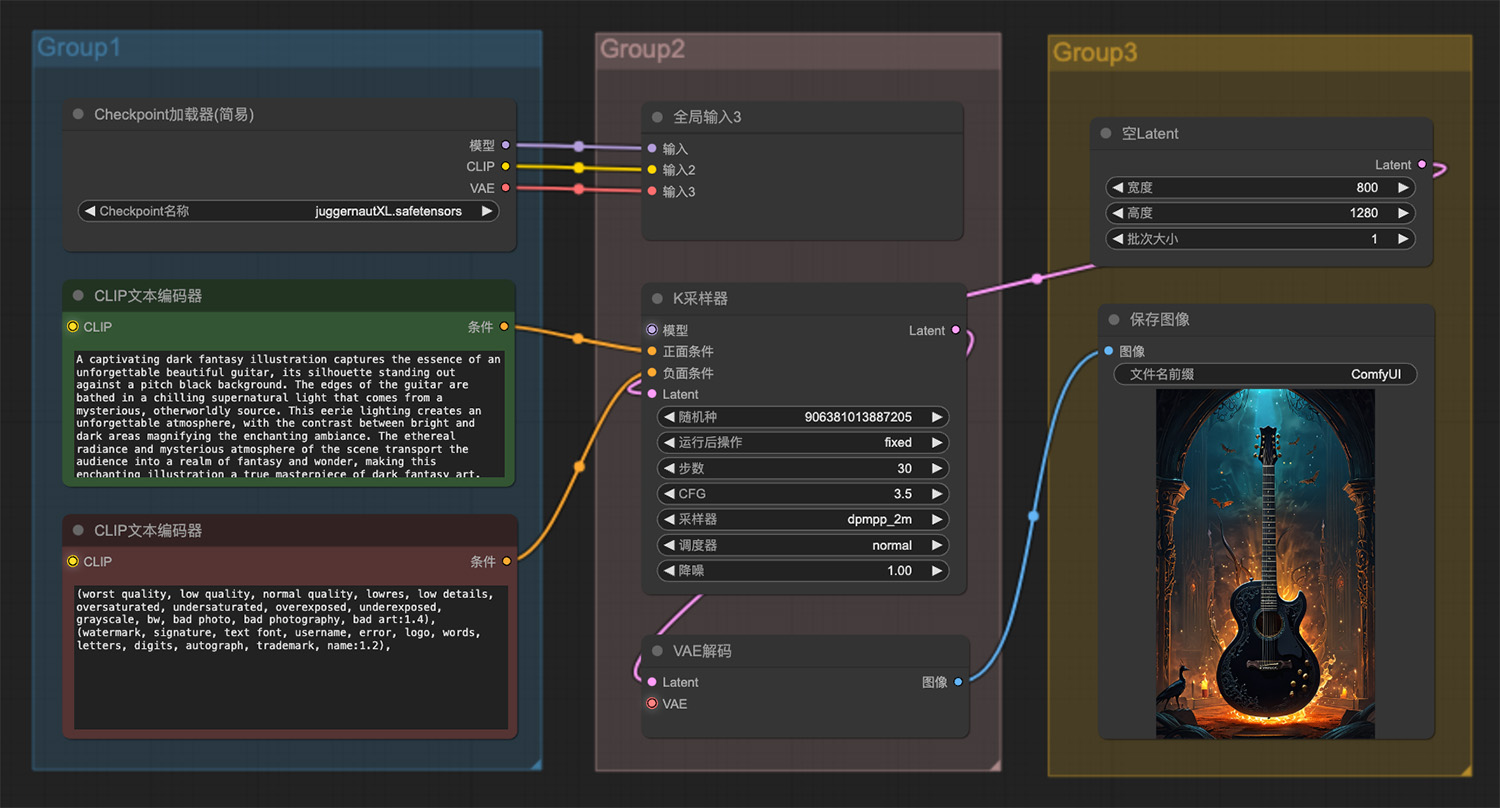Click the 条件 output socket of green encoder node
The width and height of the screenshot is (1500, 808).
[x=504, y=326]
